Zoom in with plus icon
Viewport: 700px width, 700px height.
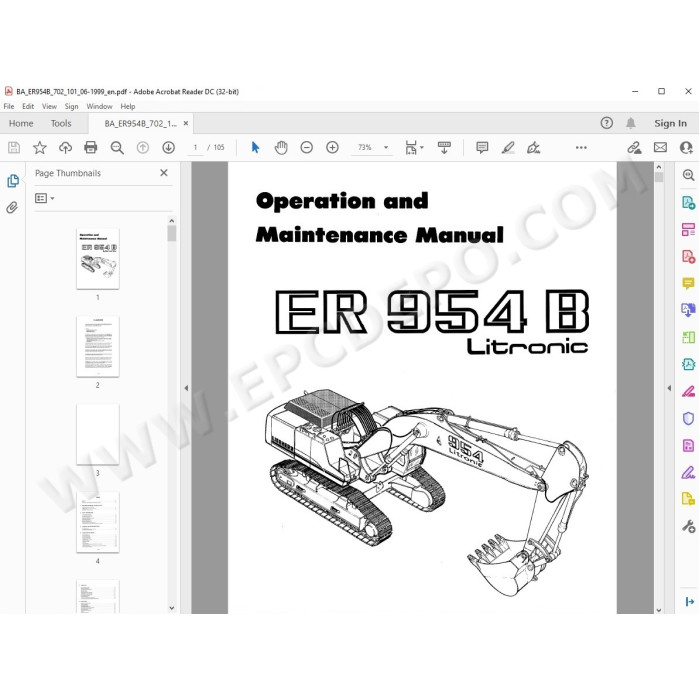pyautogui.click(x=332, y=147)
